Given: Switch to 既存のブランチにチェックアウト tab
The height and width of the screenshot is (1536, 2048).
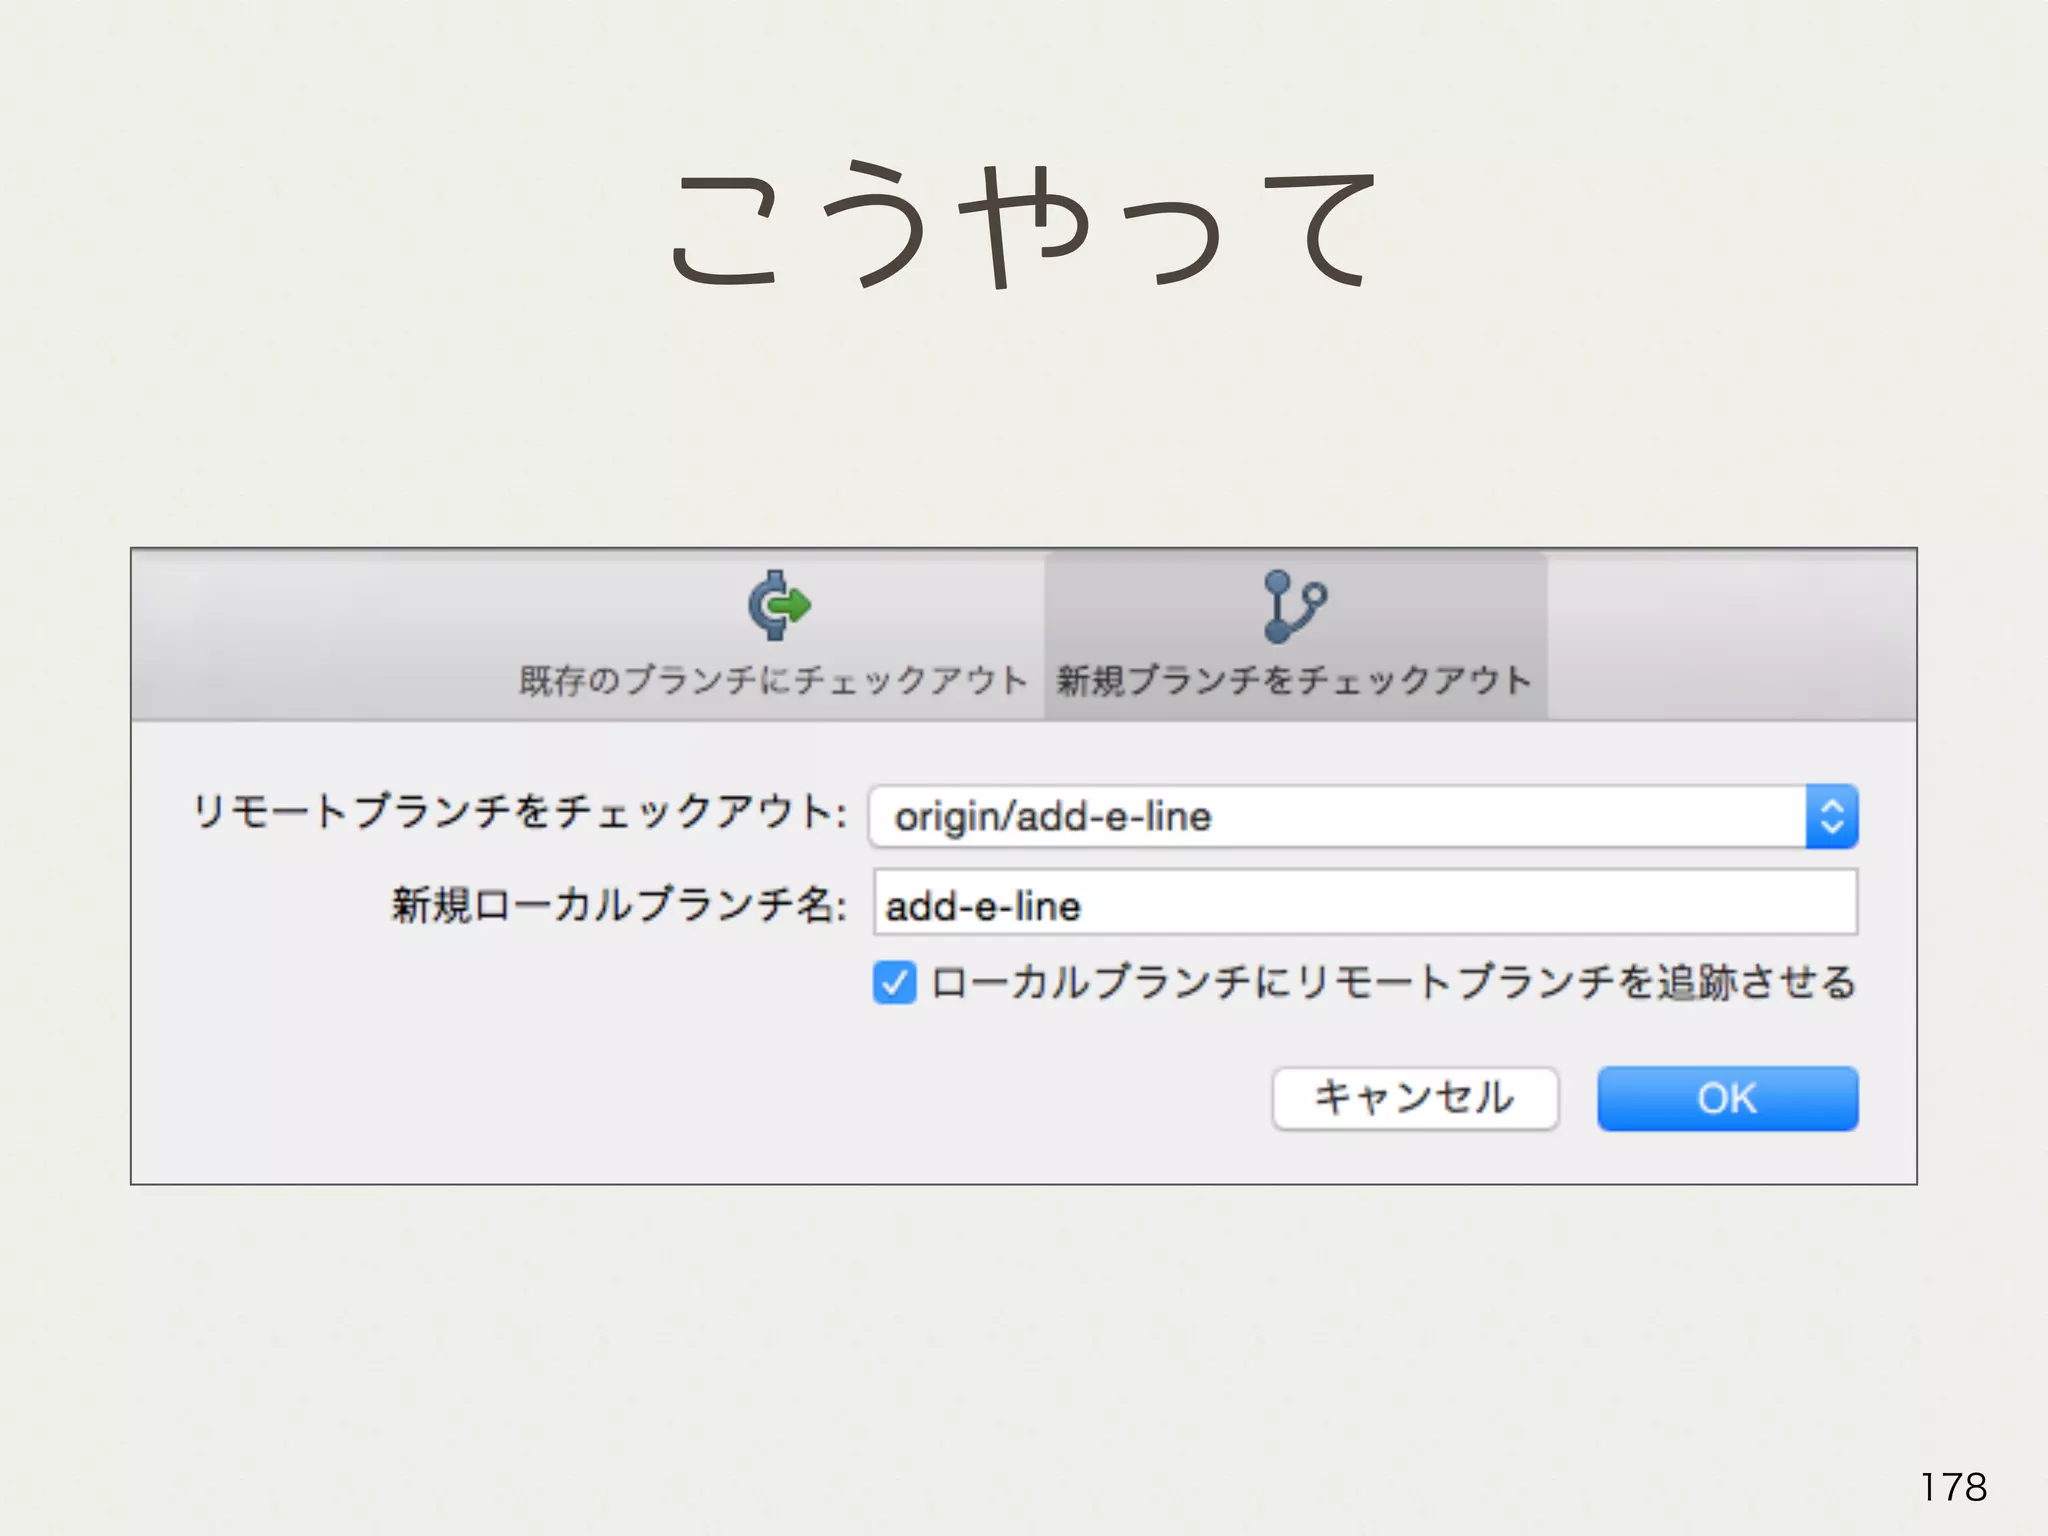Looking at the screenshot, I should (772, 681).
